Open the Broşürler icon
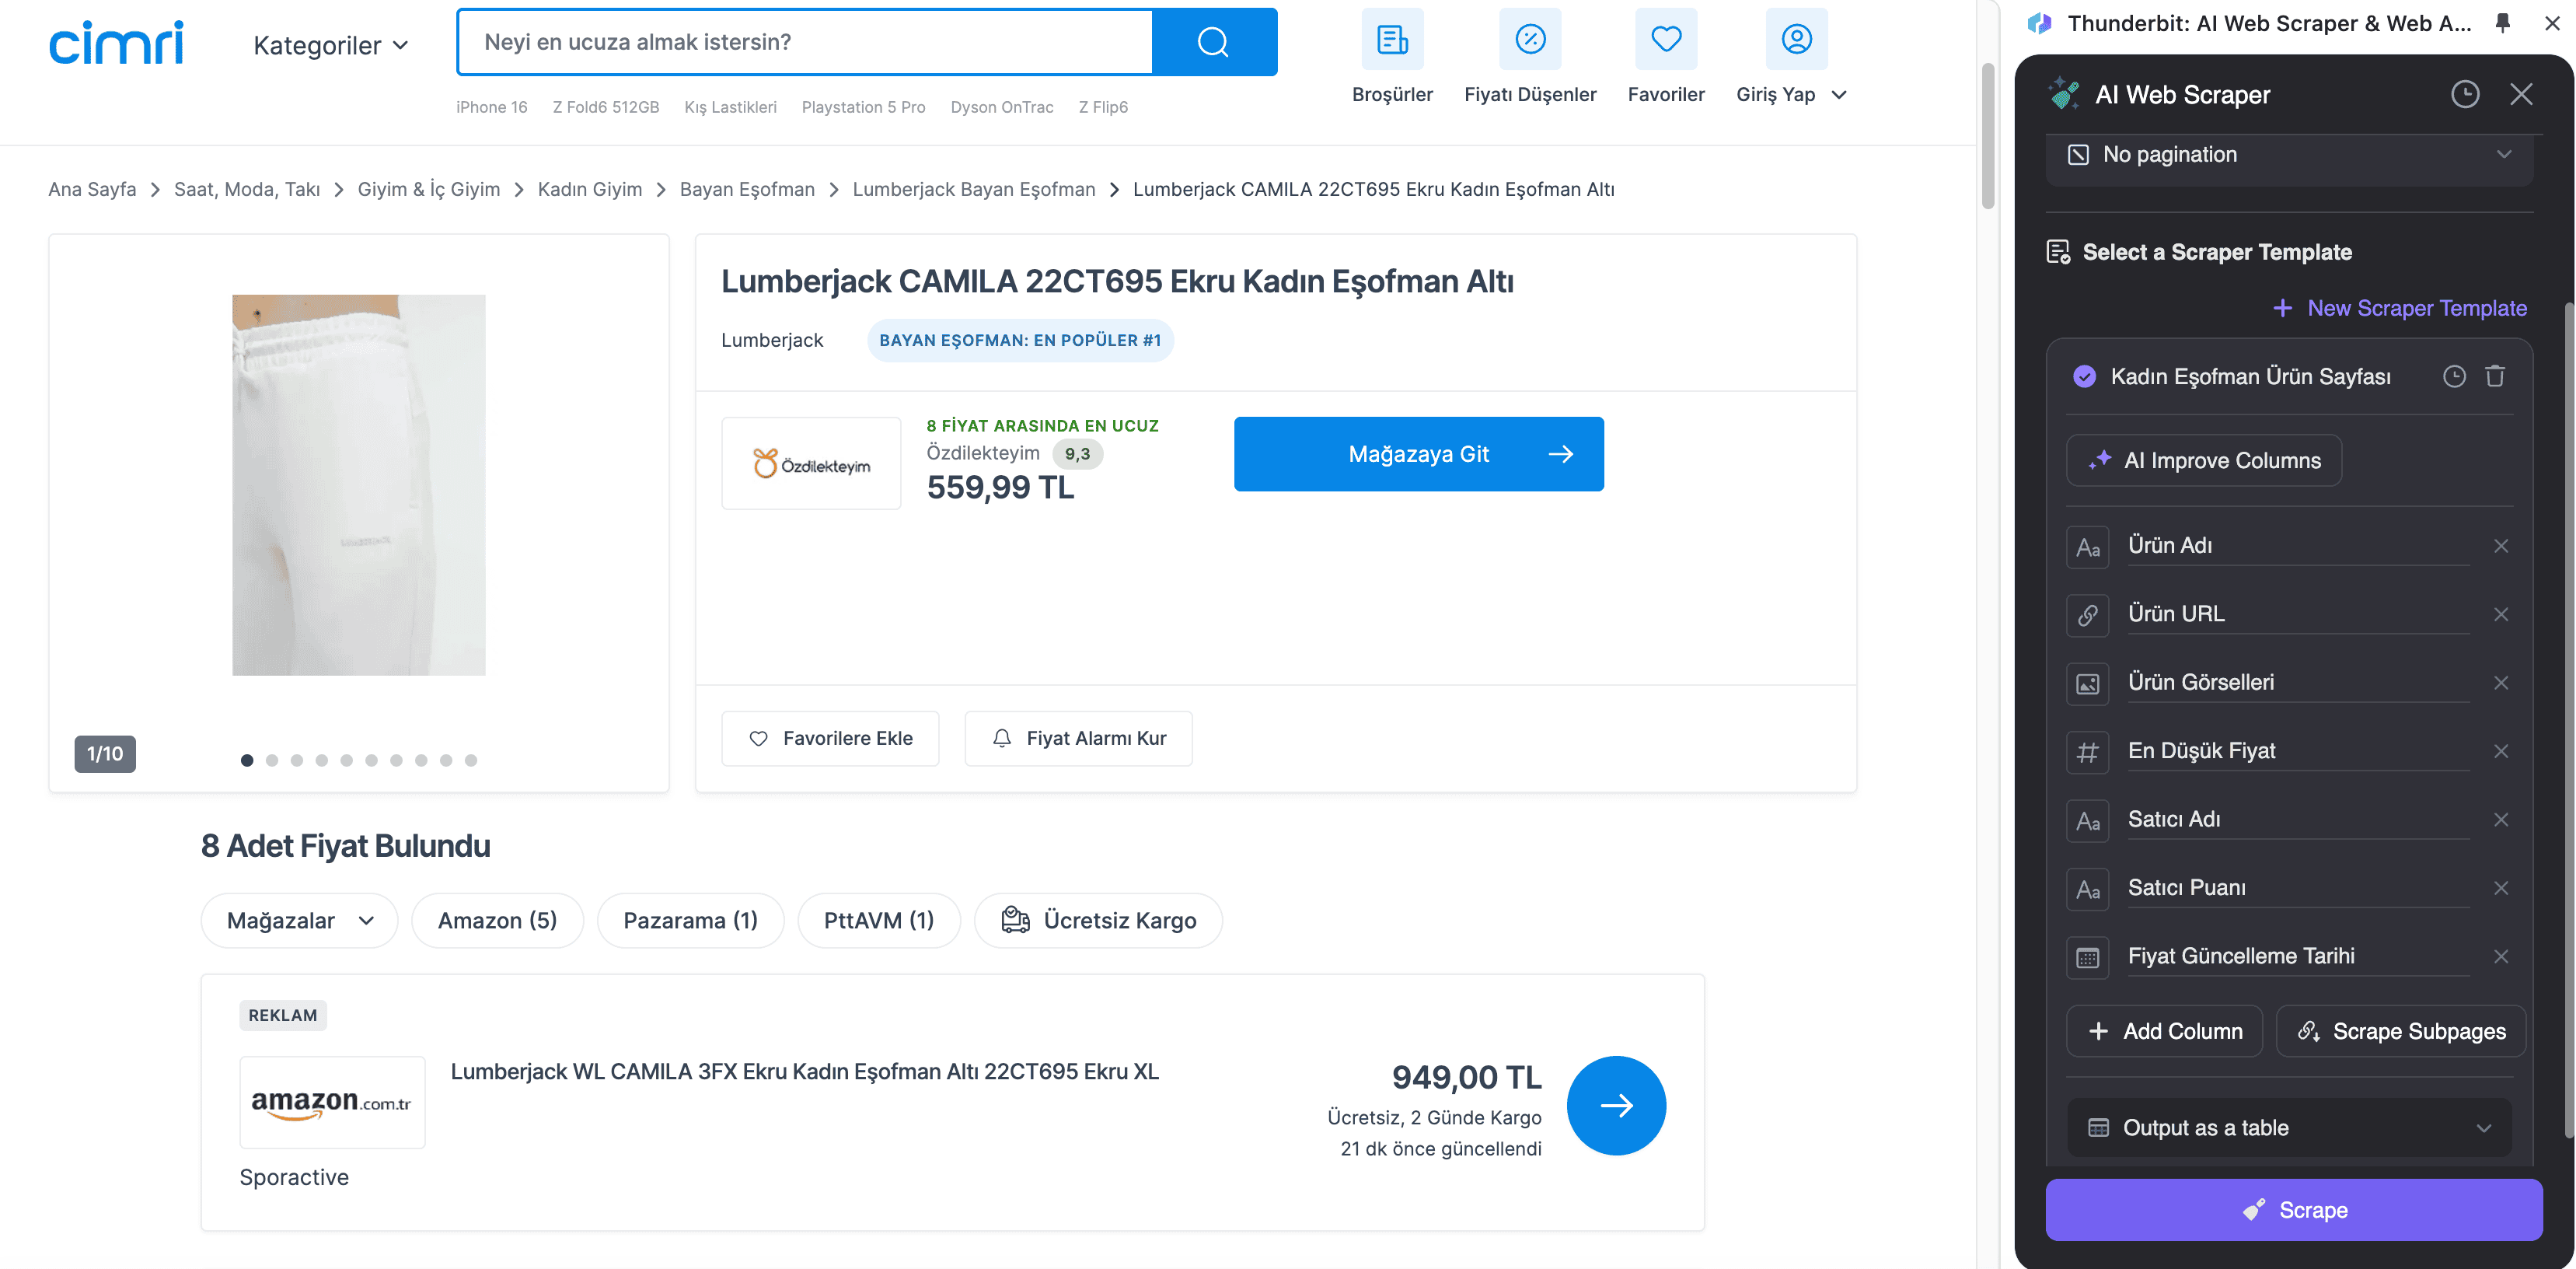The width and height of the screenshot is (2576, 1269). pos(1392,40)
